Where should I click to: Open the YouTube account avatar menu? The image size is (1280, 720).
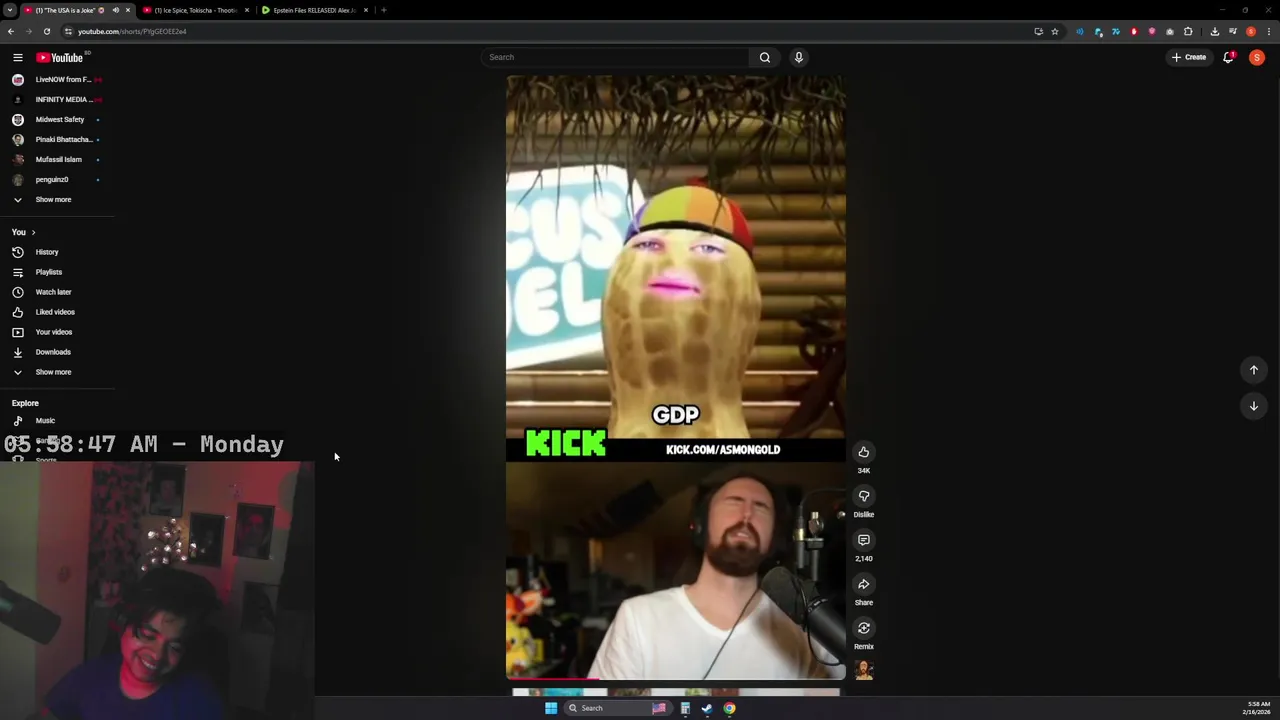(1257, 57)
